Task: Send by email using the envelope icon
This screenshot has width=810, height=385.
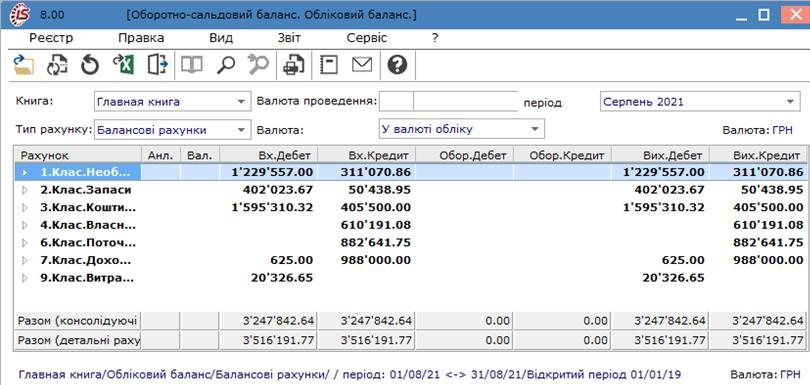Action: click(362, 65)
